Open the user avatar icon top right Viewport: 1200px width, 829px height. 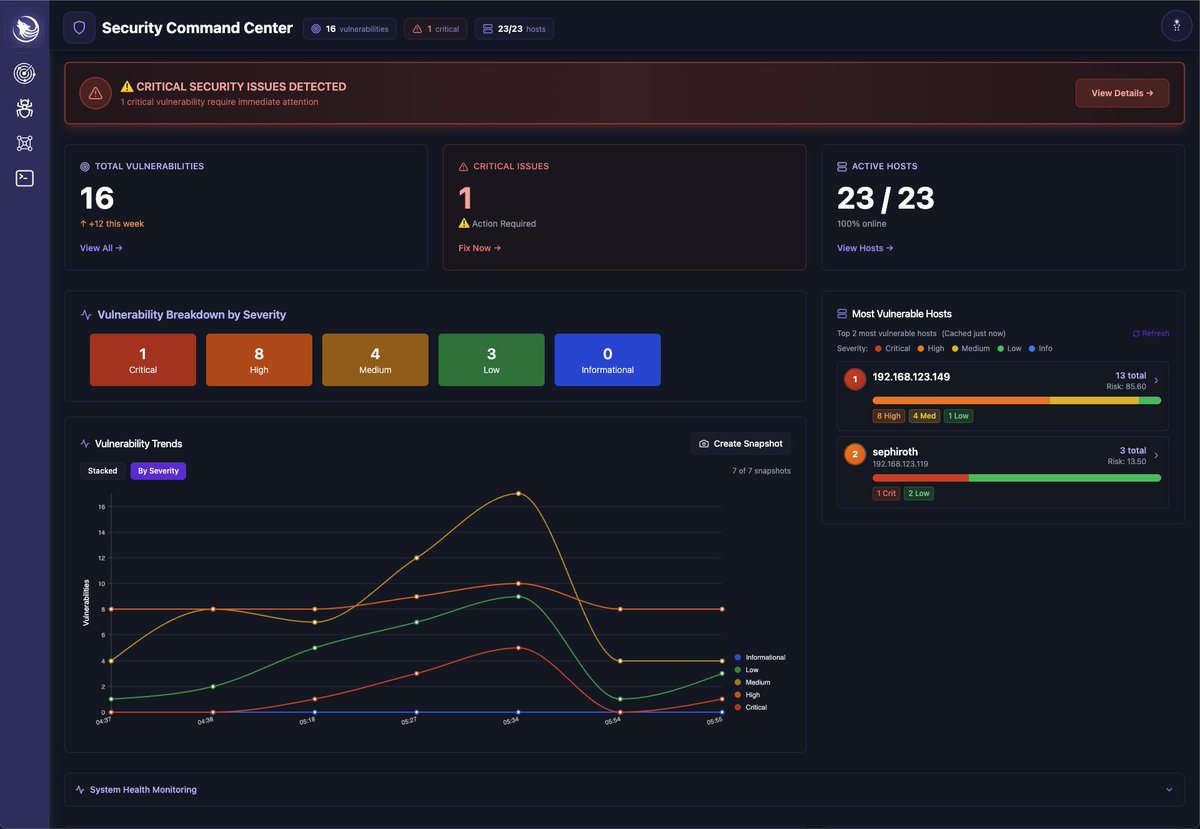pos(1176,25)
